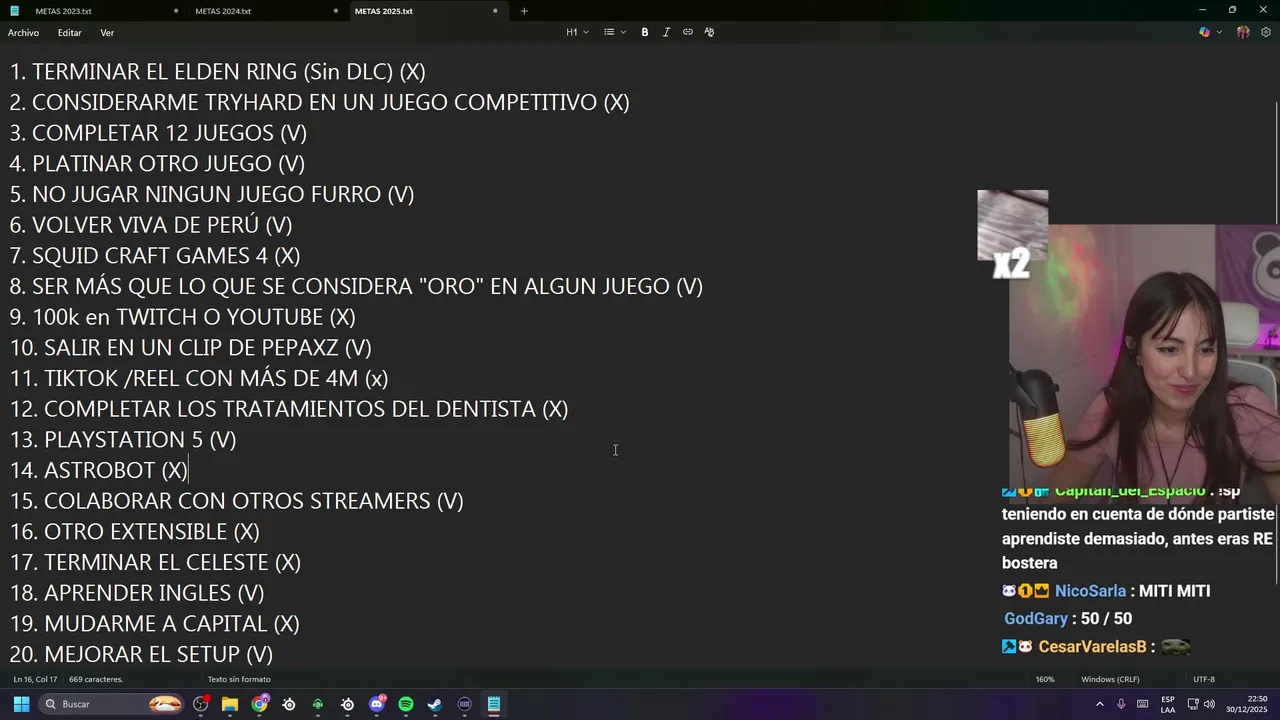Open Notepad icon on the taskbar
Viewport: 1280px width, 720px height.
(494, 704)
